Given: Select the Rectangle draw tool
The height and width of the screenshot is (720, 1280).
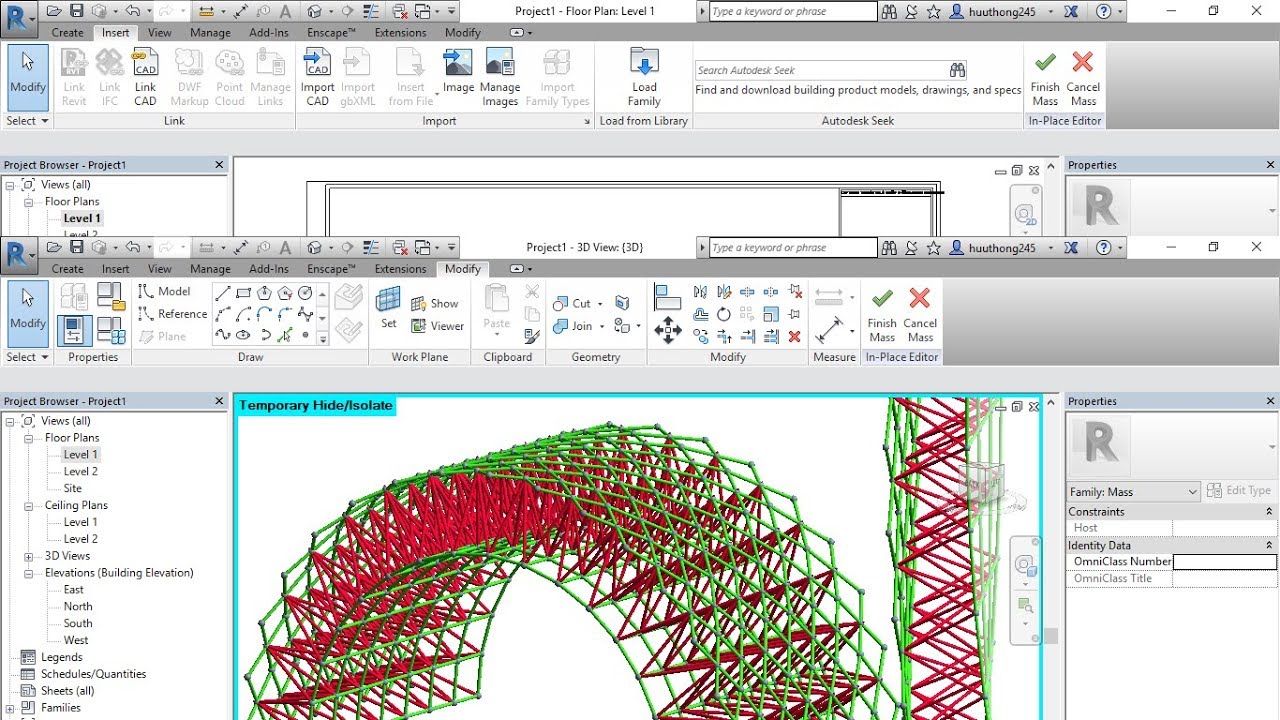Looking at the screenshot, I should tap(243, 293).
